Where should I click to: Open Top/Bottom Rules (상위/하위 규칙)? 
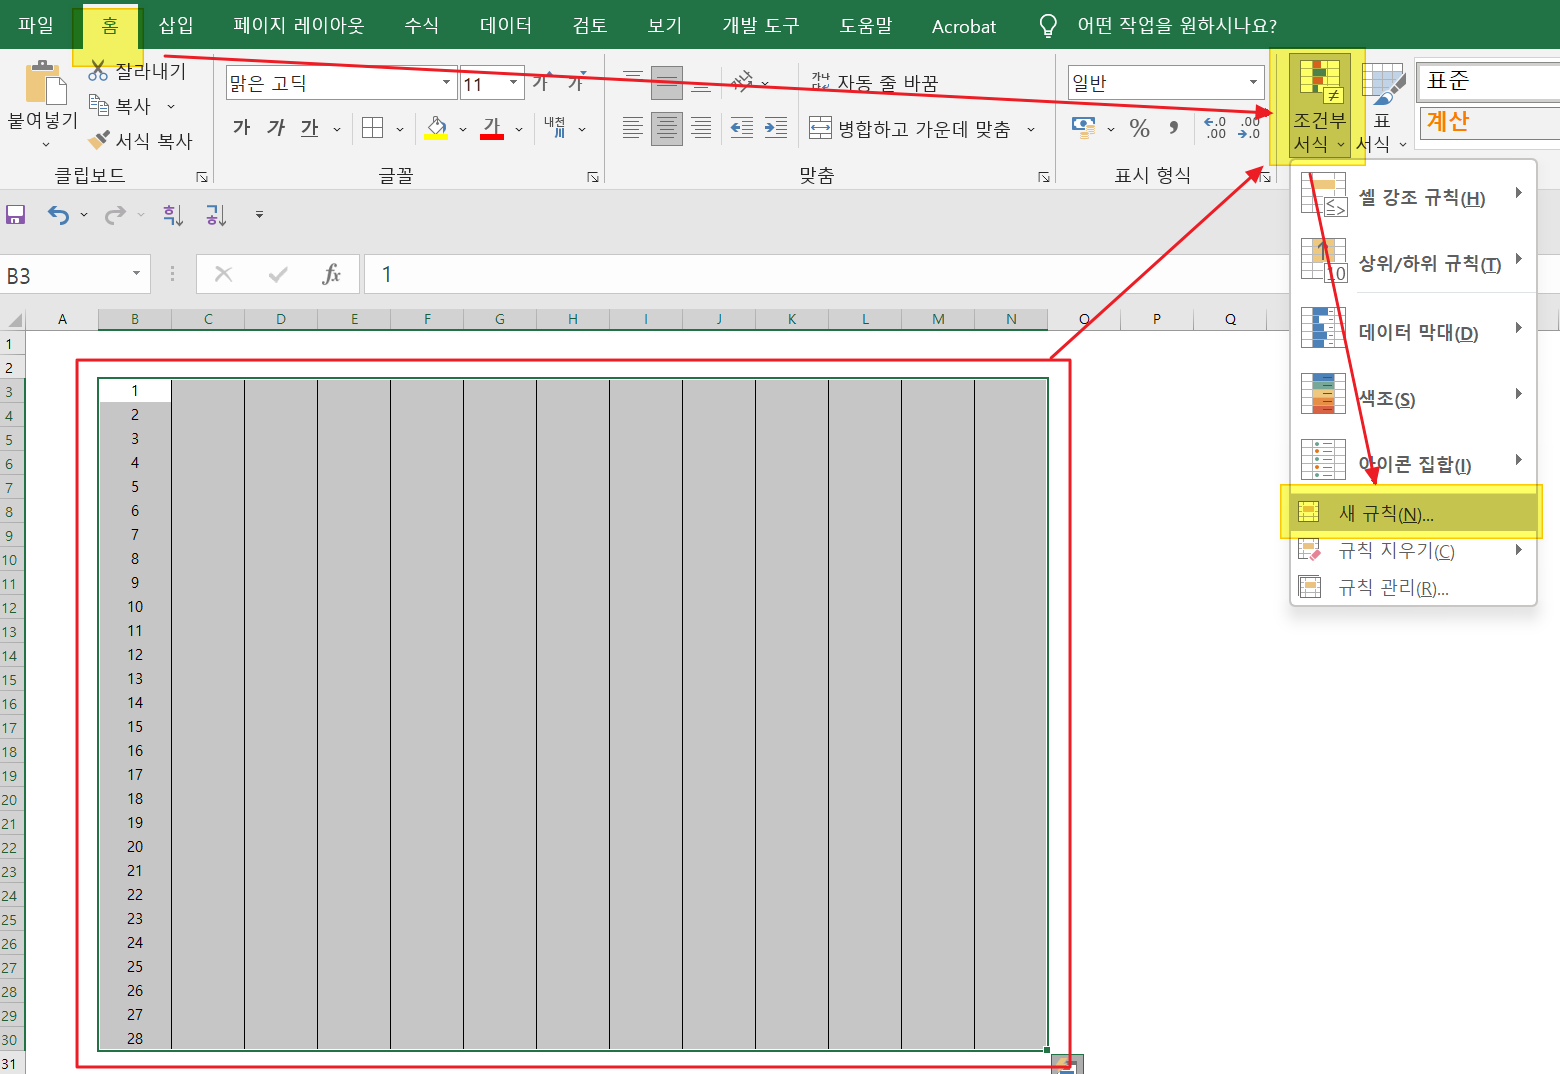tap(1413, 262)
